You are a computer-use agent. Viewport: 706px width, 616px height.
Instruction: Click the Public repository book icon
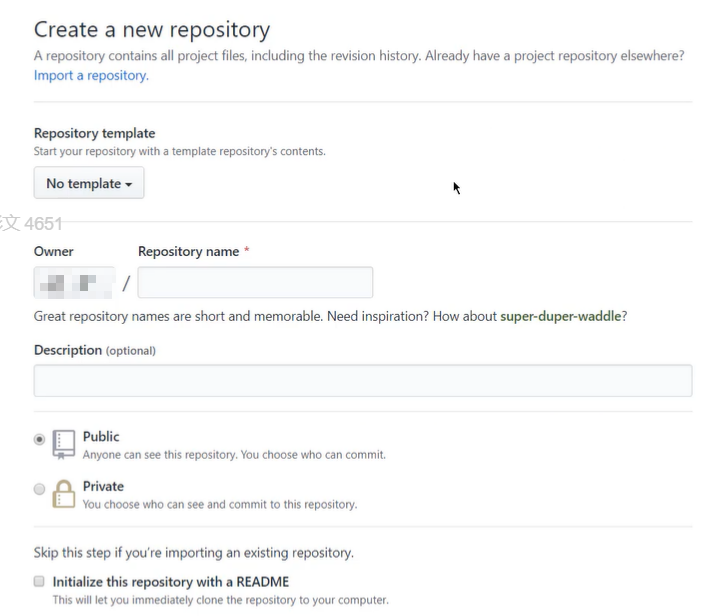pyautogui.click(x=64, y=443)
